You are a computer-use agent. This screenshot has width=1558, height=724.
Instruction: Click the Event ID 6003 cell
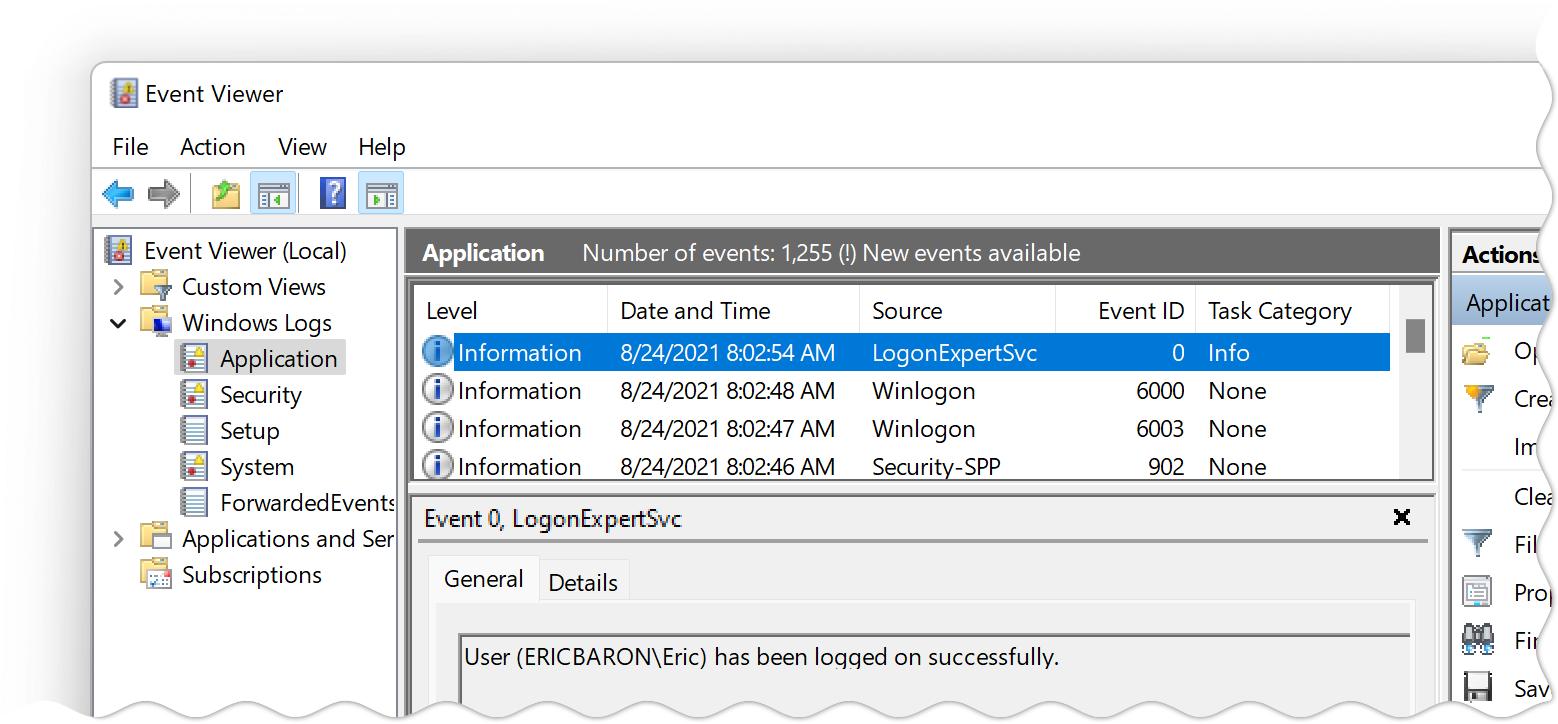(1160, 428)
